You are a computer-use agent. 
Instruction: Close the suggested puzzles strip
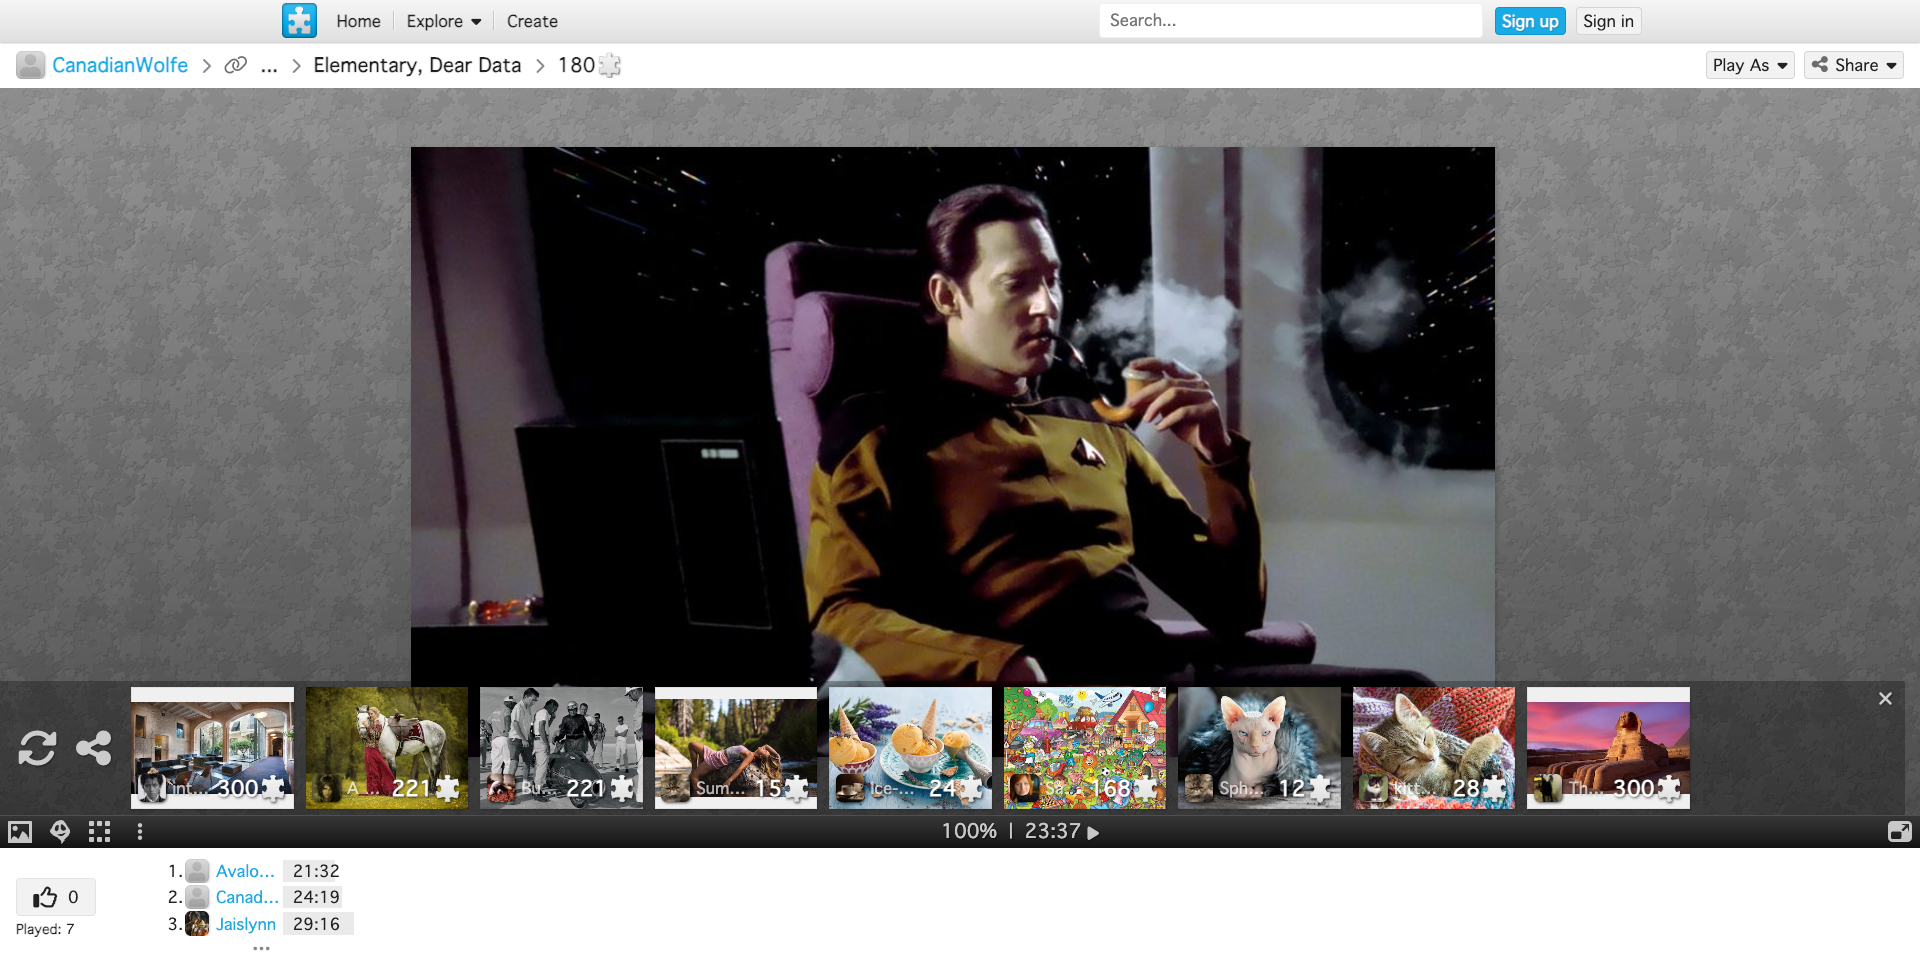tap(1885, 699)
